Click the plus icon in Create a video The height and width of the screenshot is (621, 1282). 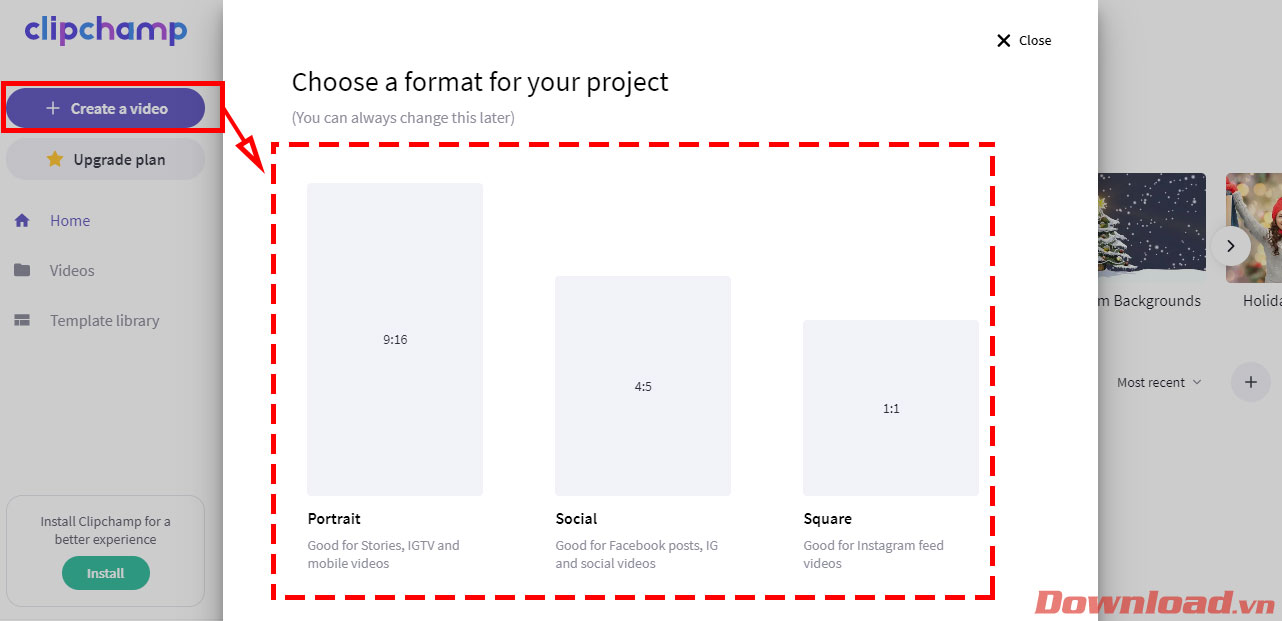pos(53,108)
